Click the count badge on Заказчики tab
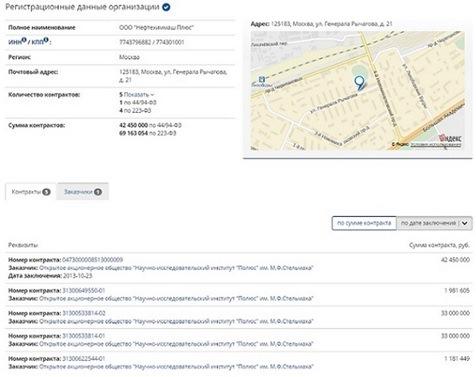Image resolution: width=476 pixels, height=377 pixels. (98, 192)
